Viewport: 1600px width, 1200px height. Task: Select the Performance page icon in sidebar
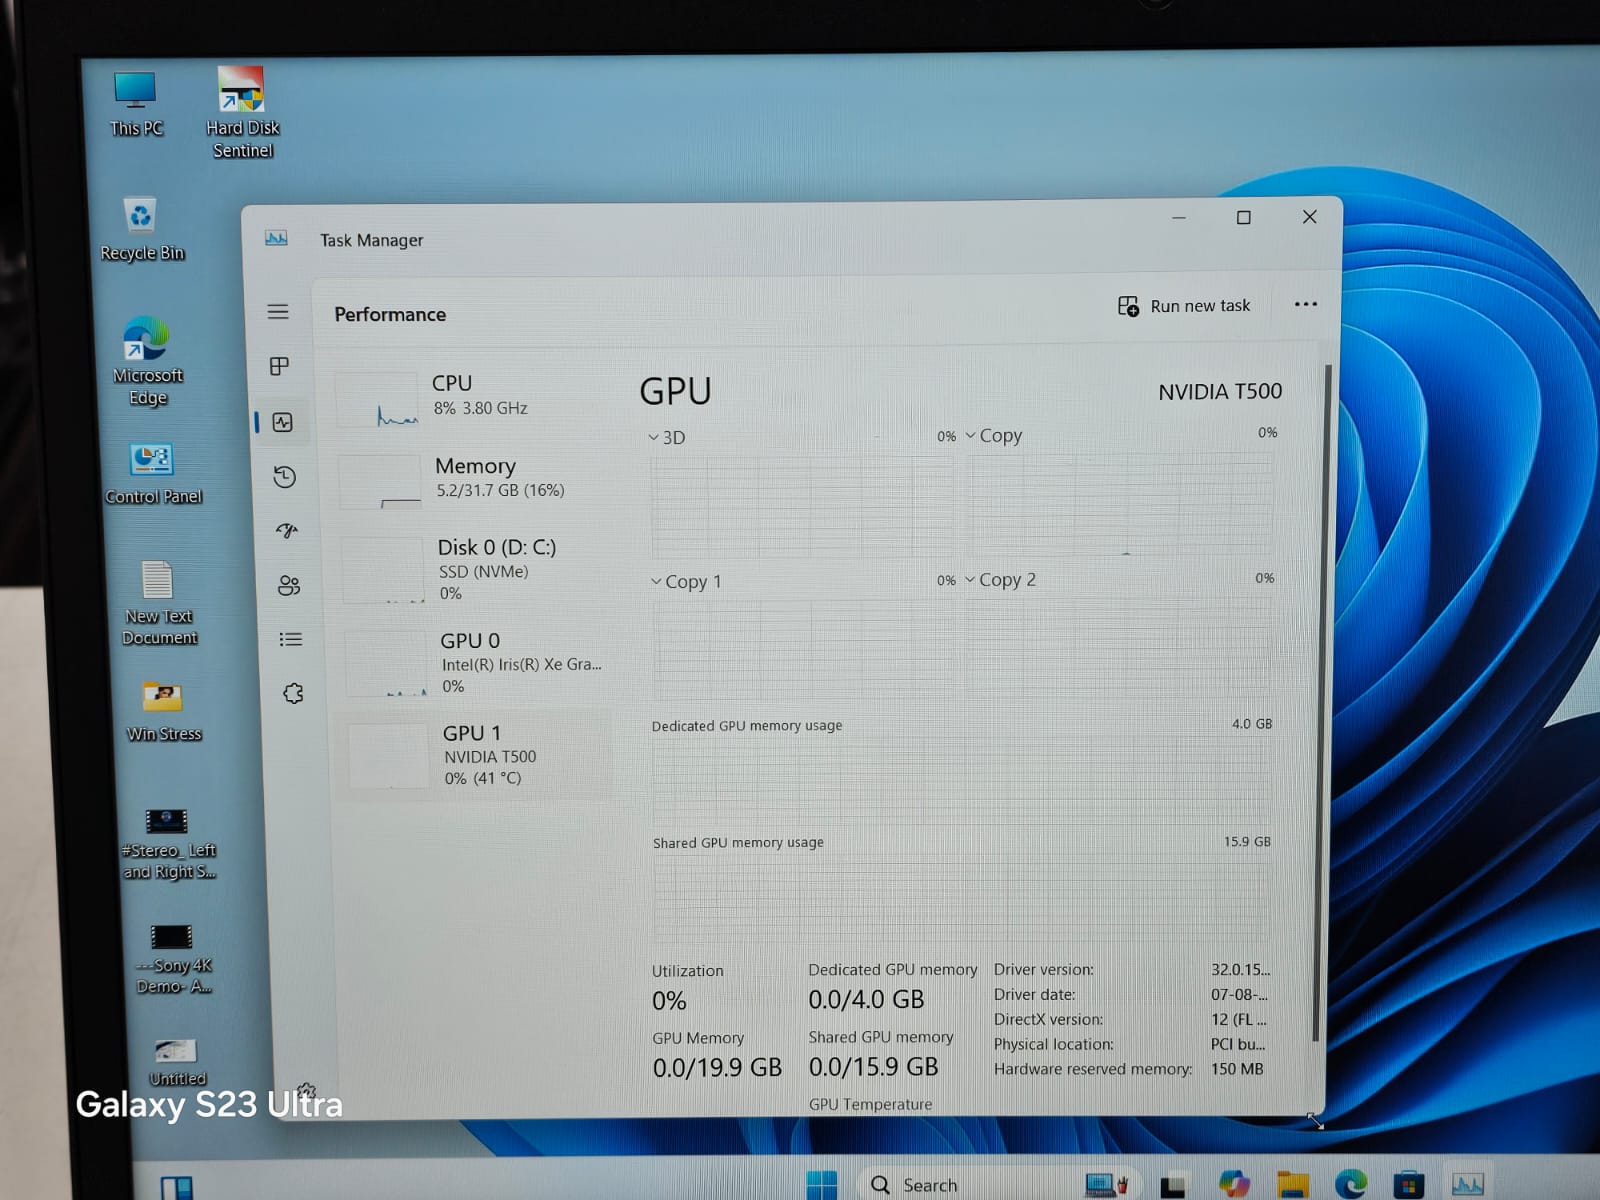point(283,422)
